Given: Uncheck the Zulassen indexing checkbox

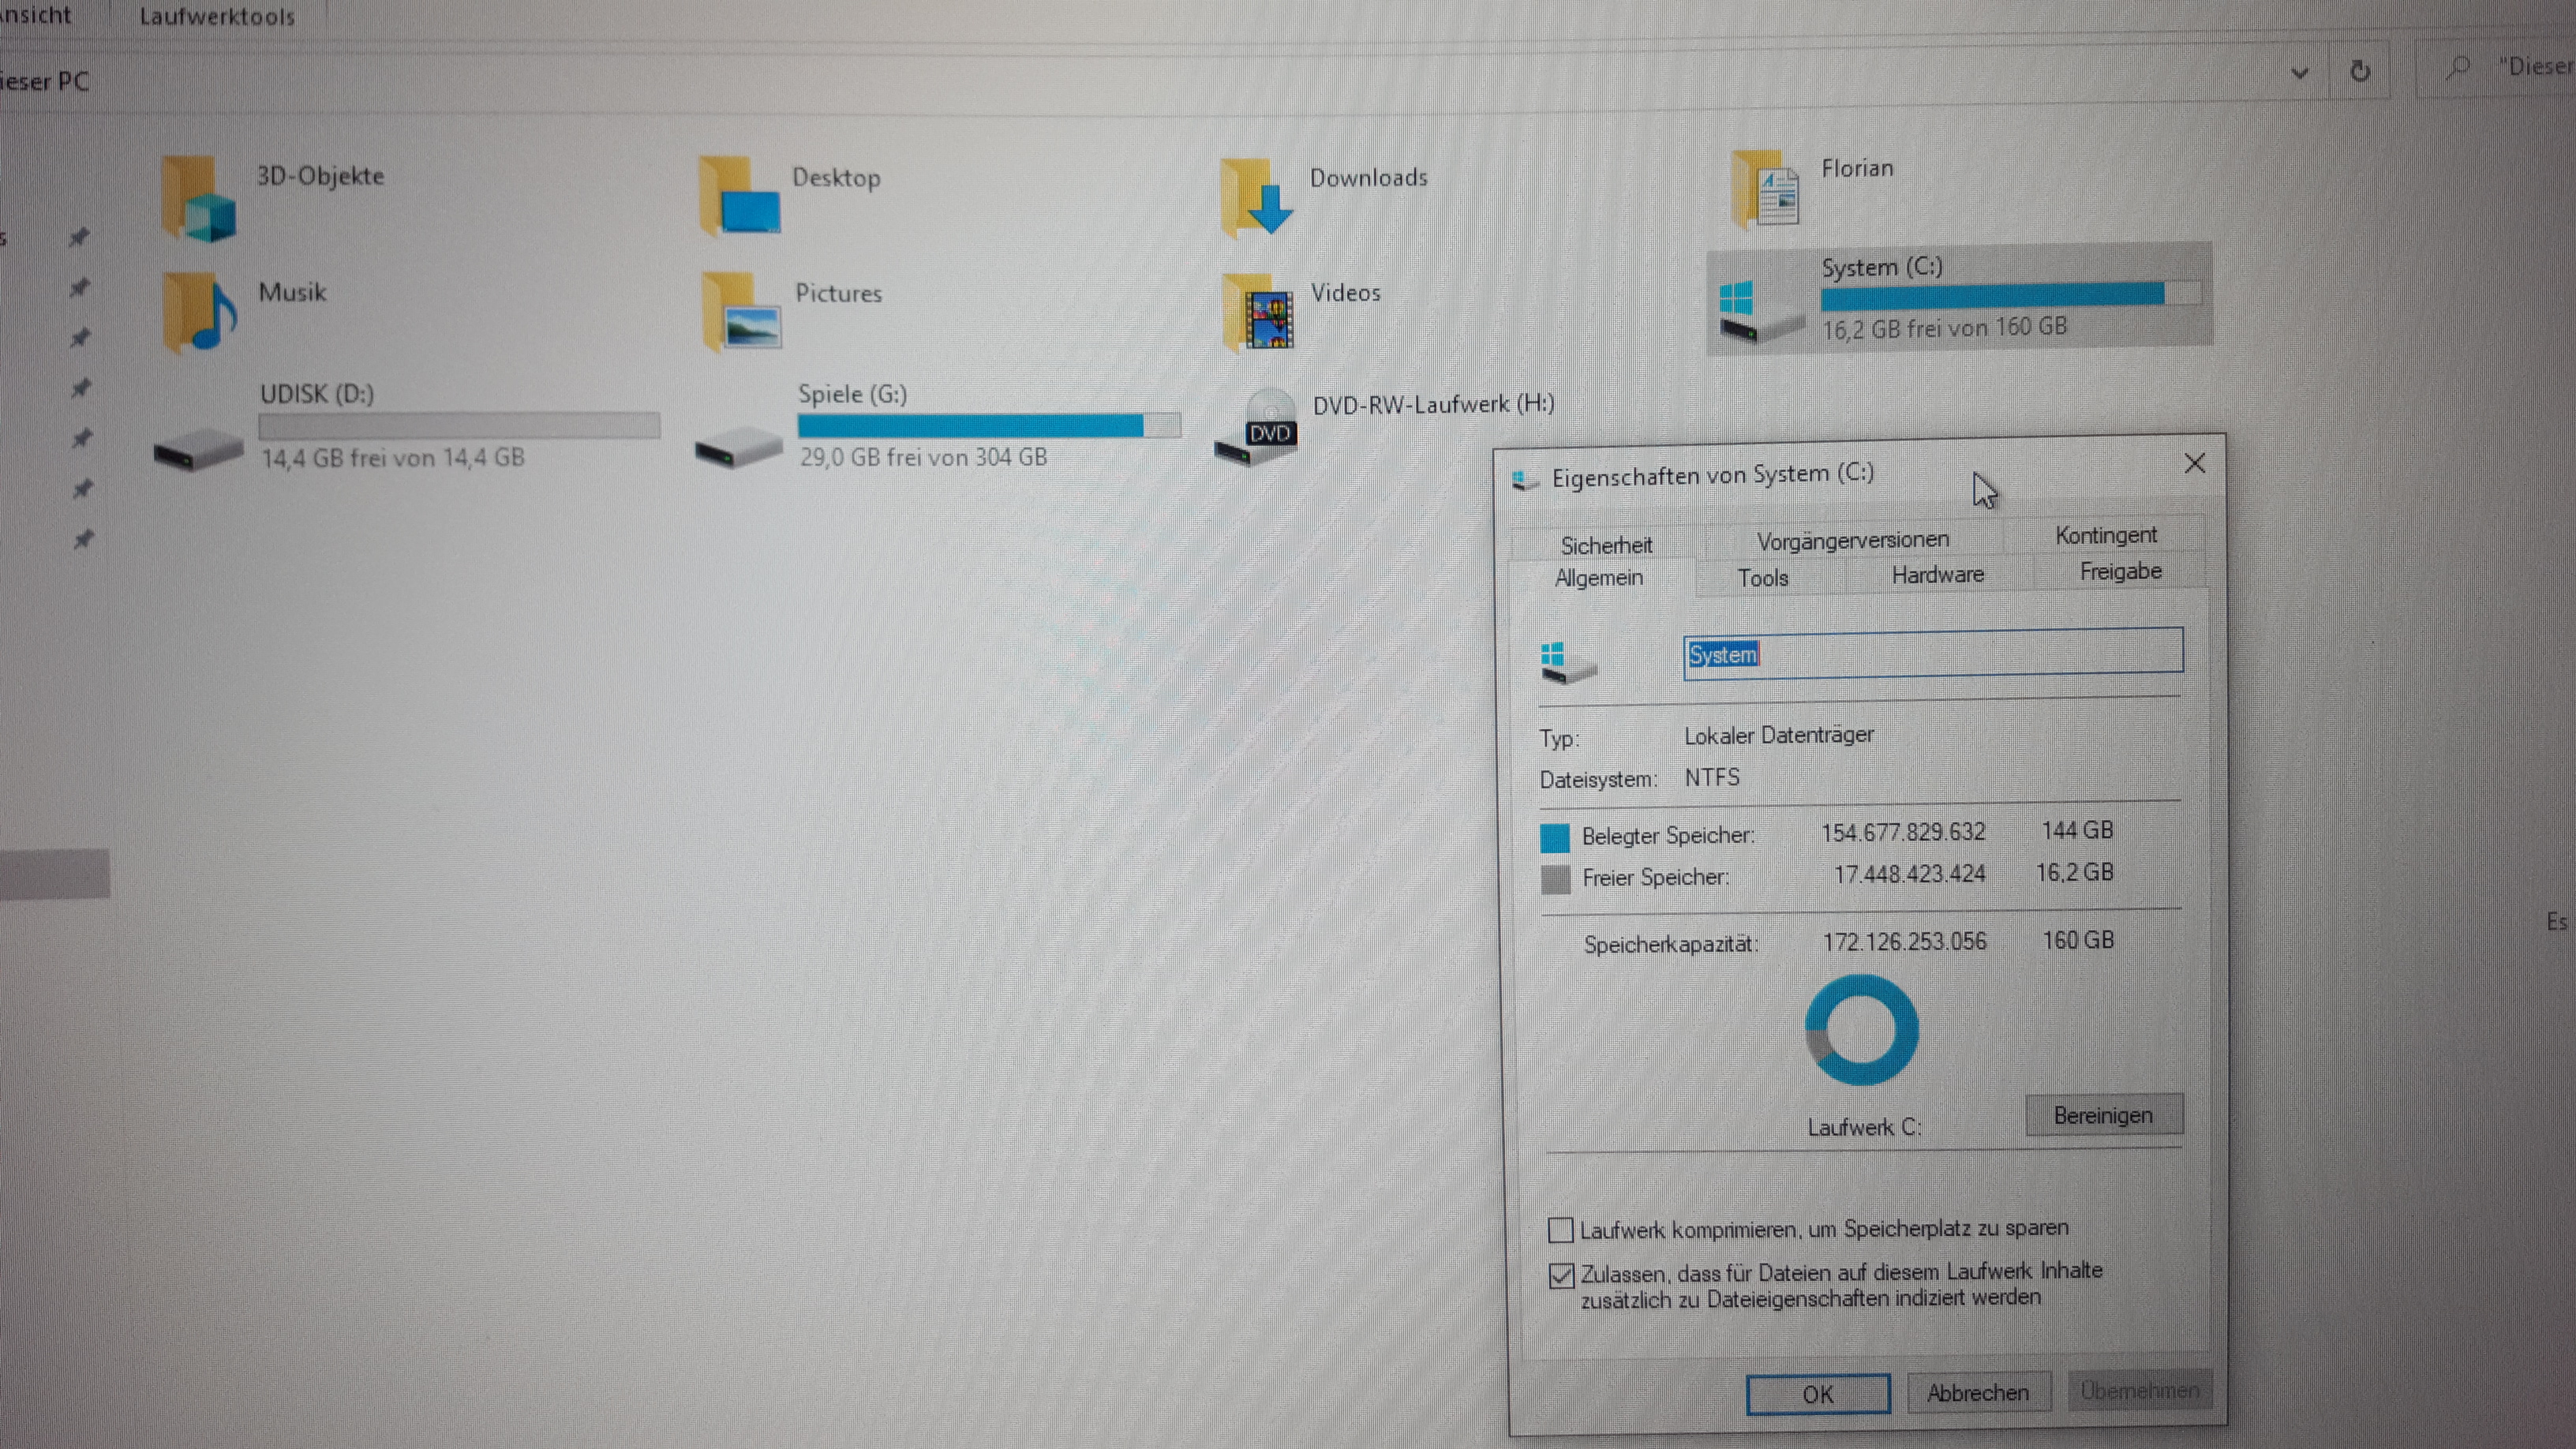Looking at the screenshot, I should 1560,1276.
